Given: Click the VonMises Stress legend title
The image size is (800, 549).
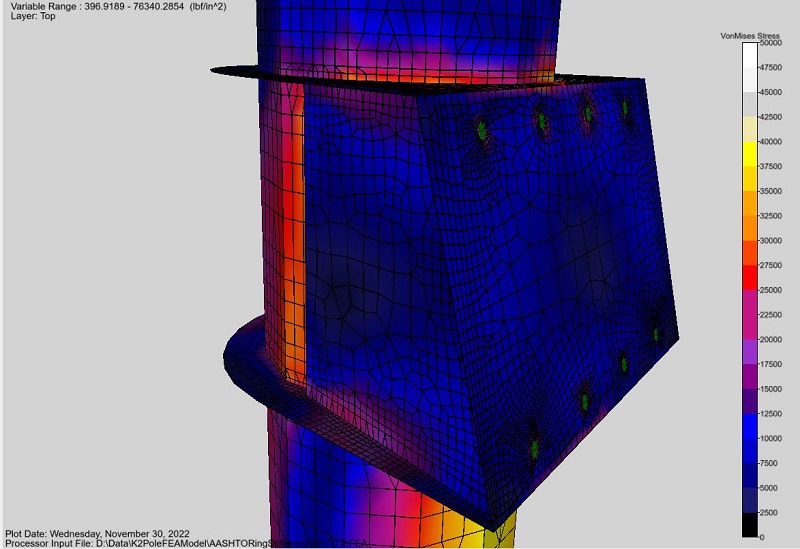Looking at the screenshot, I should click(749, 36).
